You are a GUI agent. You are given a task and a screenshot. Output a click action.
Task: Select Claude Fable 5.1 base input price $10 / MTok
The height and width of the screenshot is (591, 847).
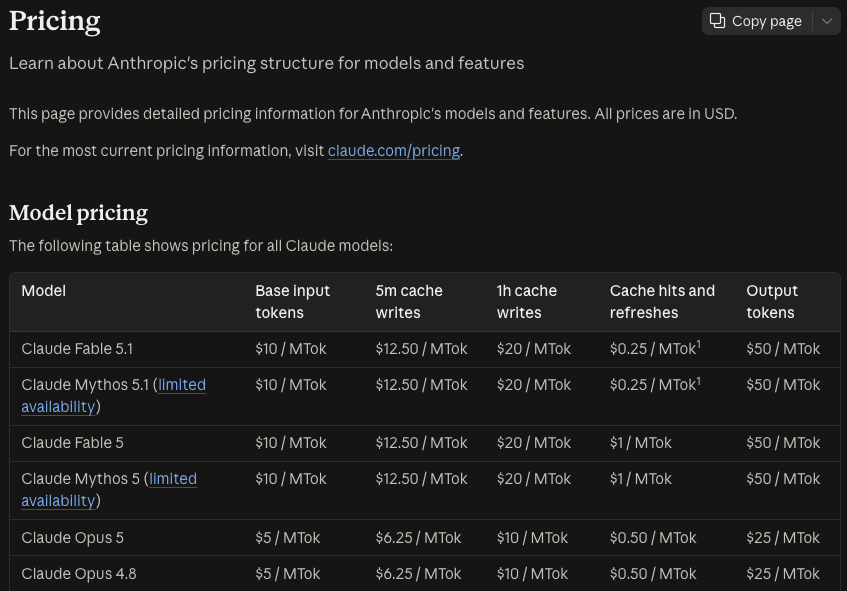(x=291, y=349)
